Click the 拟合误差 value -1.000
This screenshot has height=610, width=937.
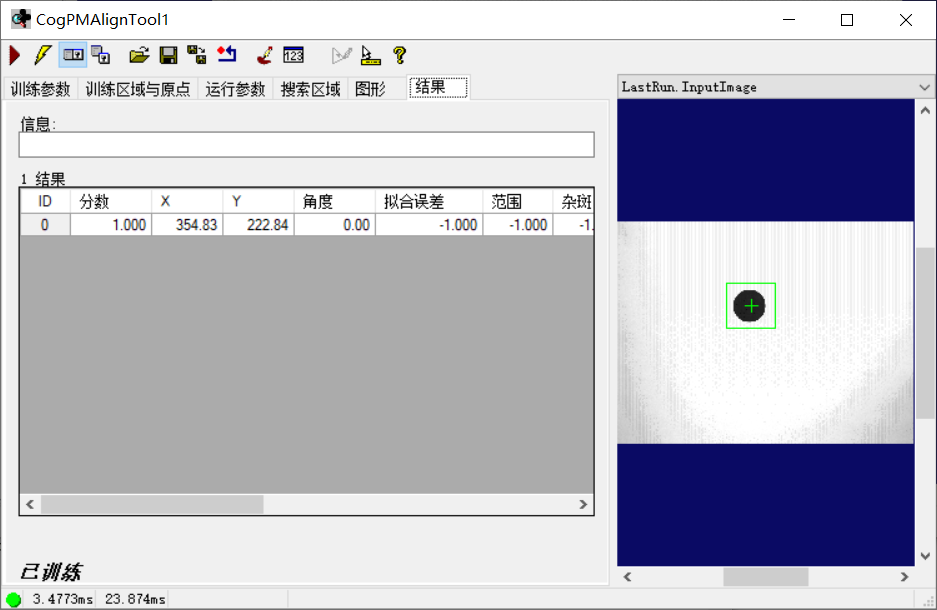(429, 225)
